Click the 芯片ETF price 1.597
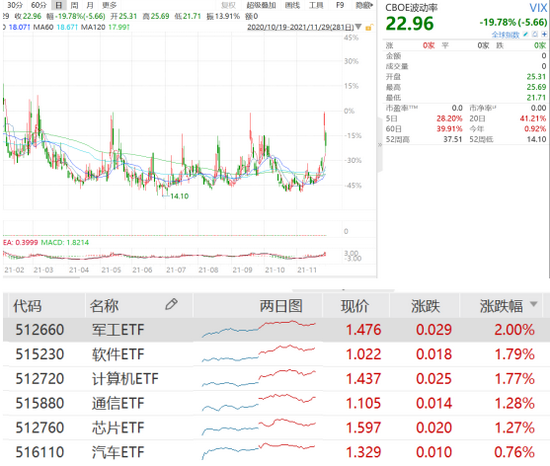This screenshot has height=466, width=550. point(363,427)
